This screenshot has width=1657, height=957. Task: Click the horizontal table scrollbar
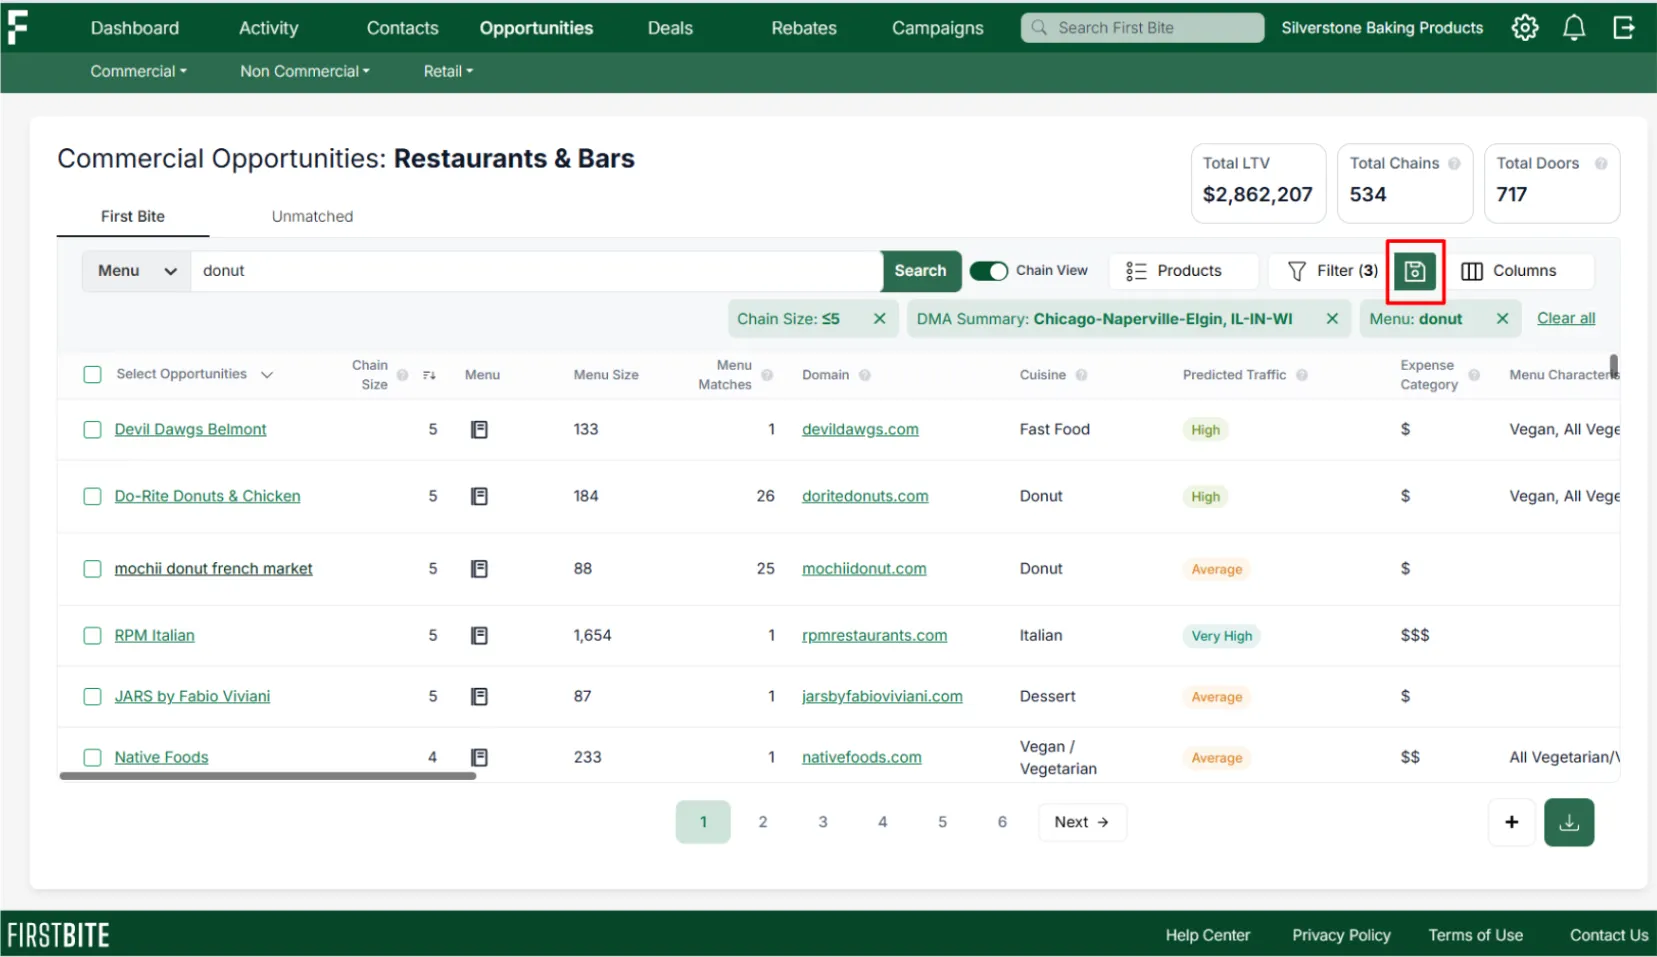268,775
